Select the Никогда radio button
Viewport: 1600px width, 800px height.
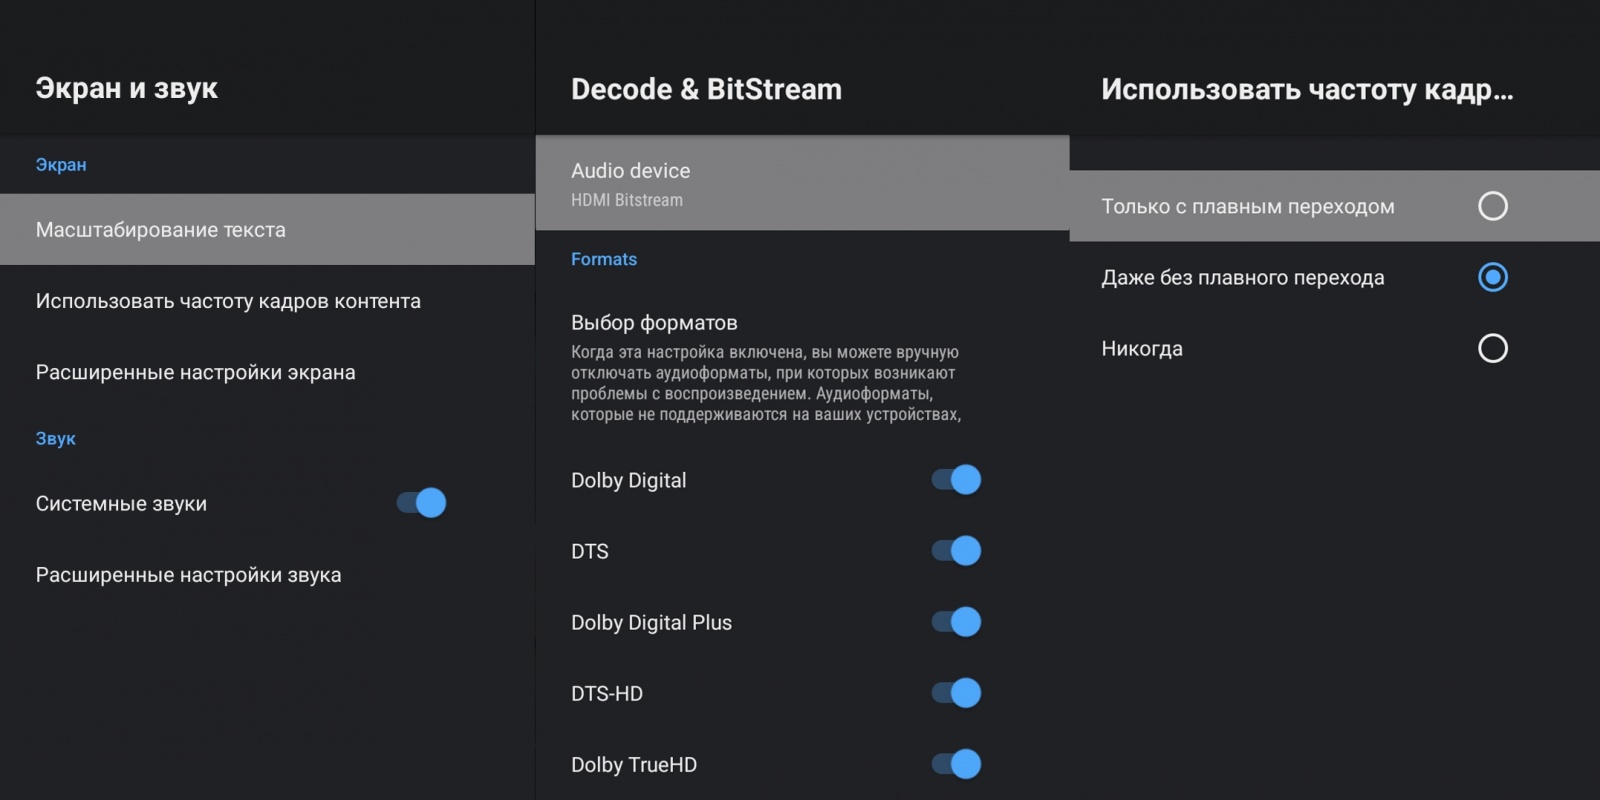tap(1492, 348)
